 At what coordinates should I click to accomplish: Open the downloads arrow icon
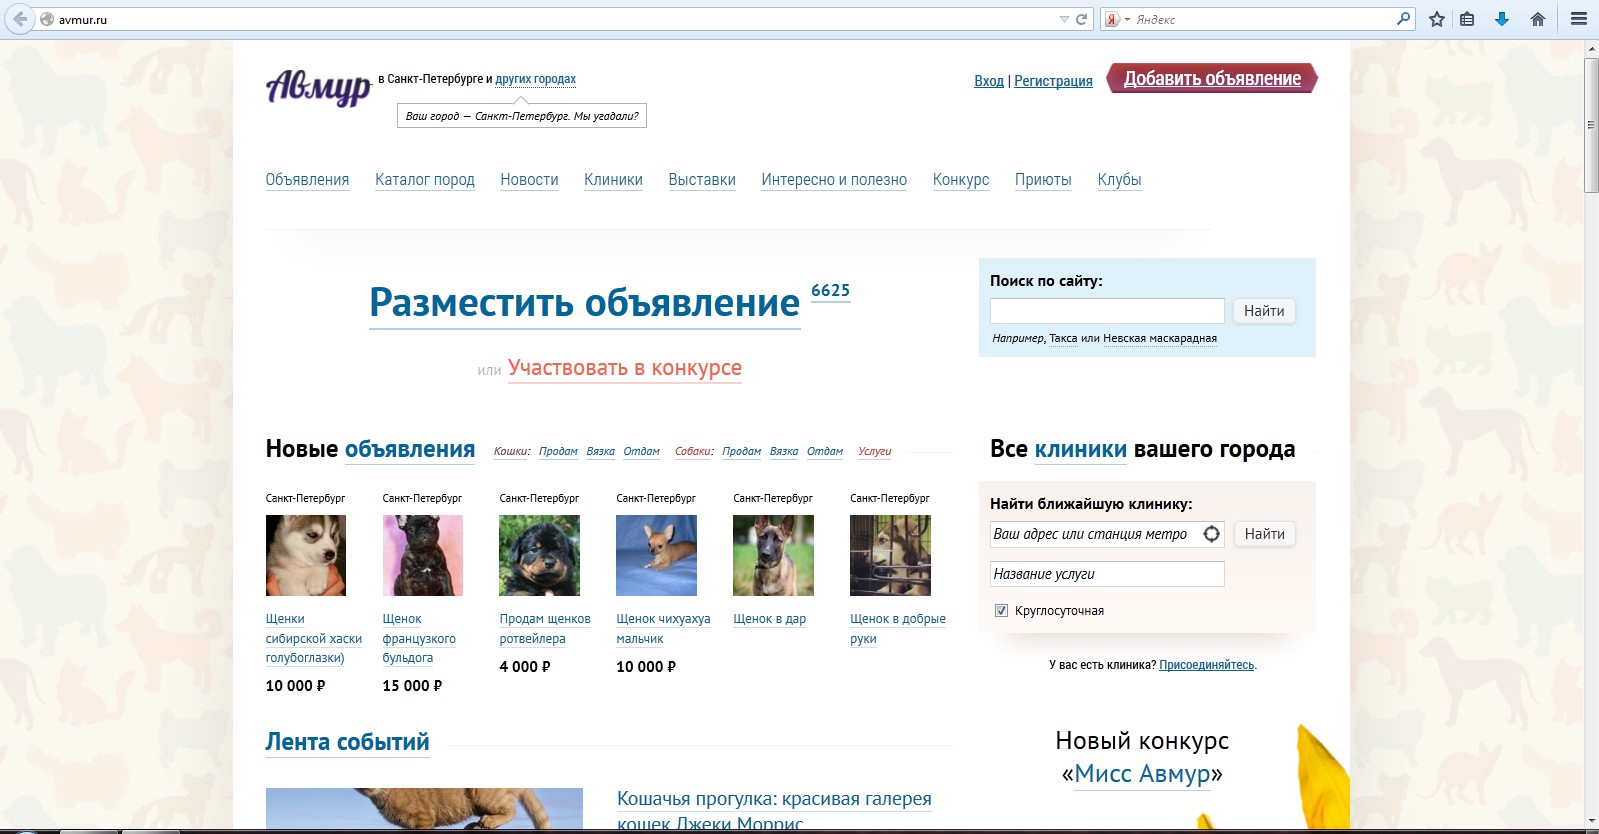[1502, 19]
